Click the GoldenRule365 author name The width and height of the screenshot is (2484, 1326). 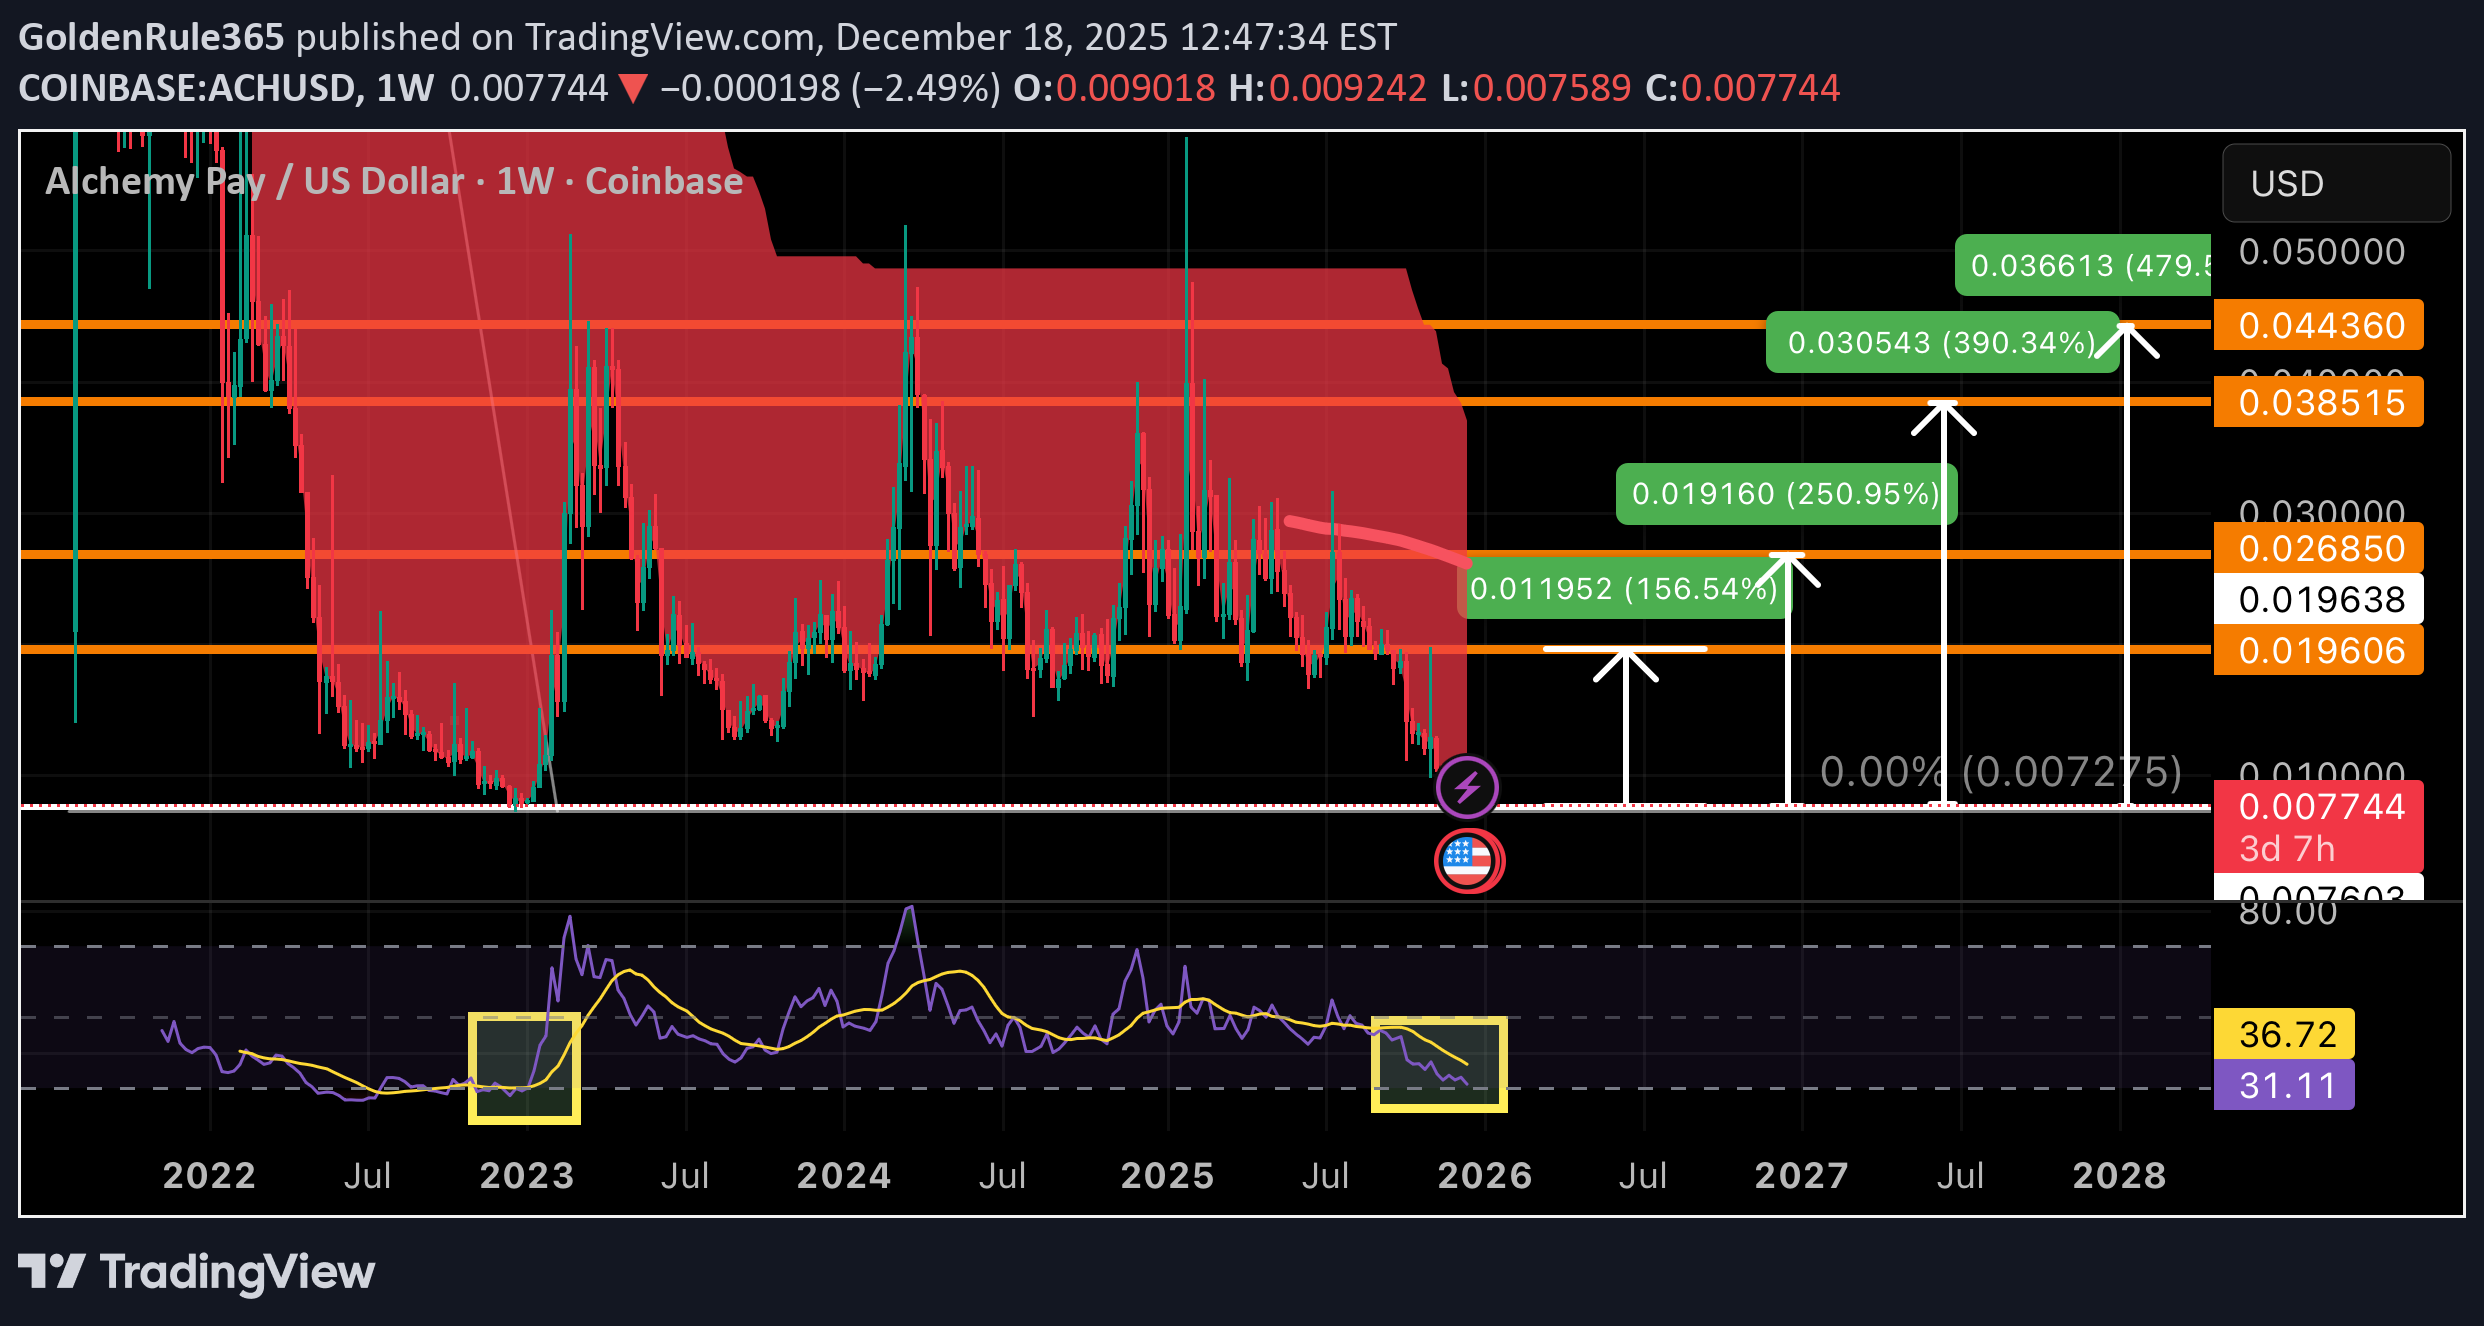point(151,37)
